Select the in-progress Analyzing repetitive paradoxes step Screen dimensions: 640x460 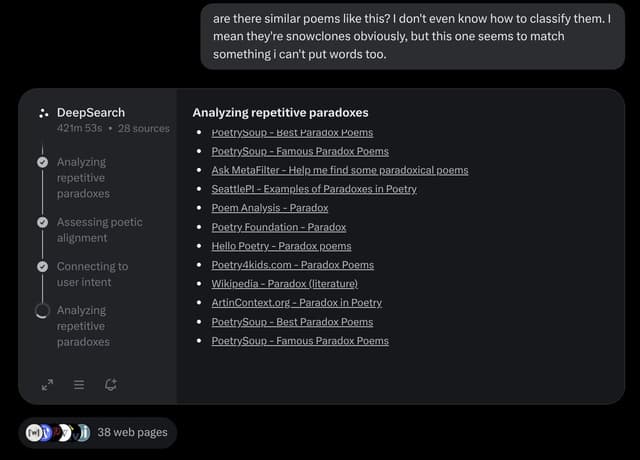coord(83,326)
